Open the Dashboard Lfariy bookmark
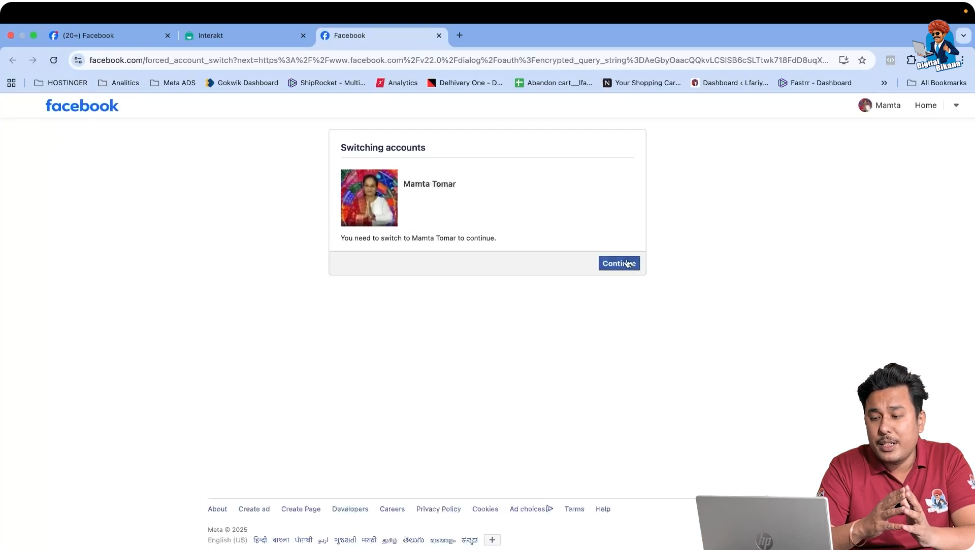978x551 pixels. point(729,82)
